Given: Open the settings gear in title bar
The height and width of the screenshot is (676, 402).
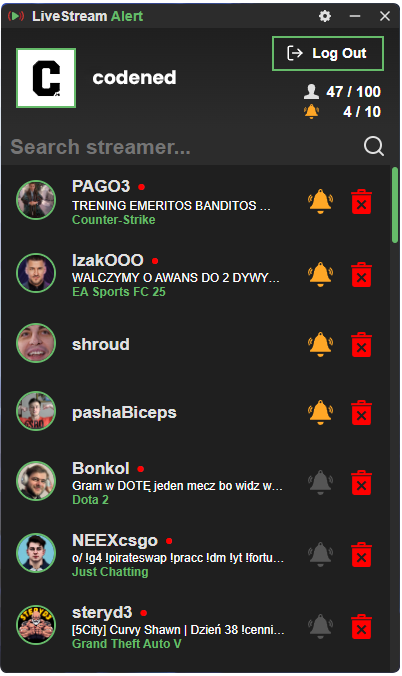Looking at the screenshot, I should pos(324,16).
